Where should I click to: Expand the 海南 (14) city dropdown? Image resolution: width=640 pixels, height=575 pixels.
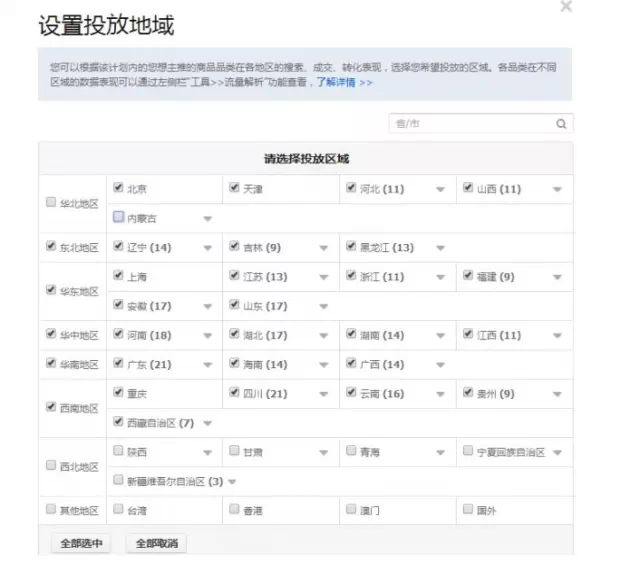[324, 365]
